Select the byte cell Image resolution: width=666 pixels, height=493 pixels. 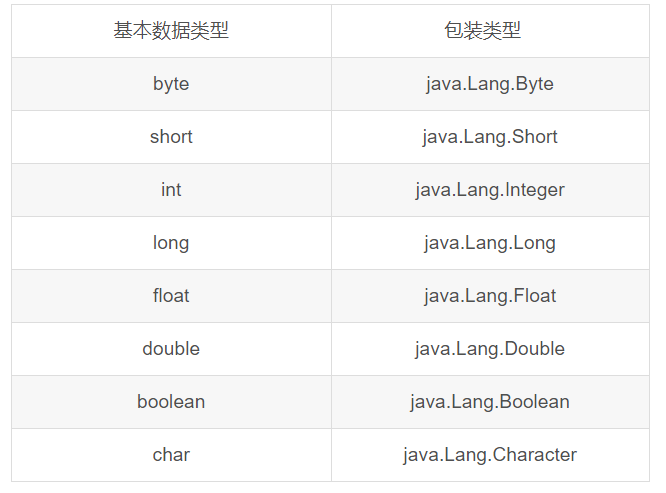[x=171, y=84]
